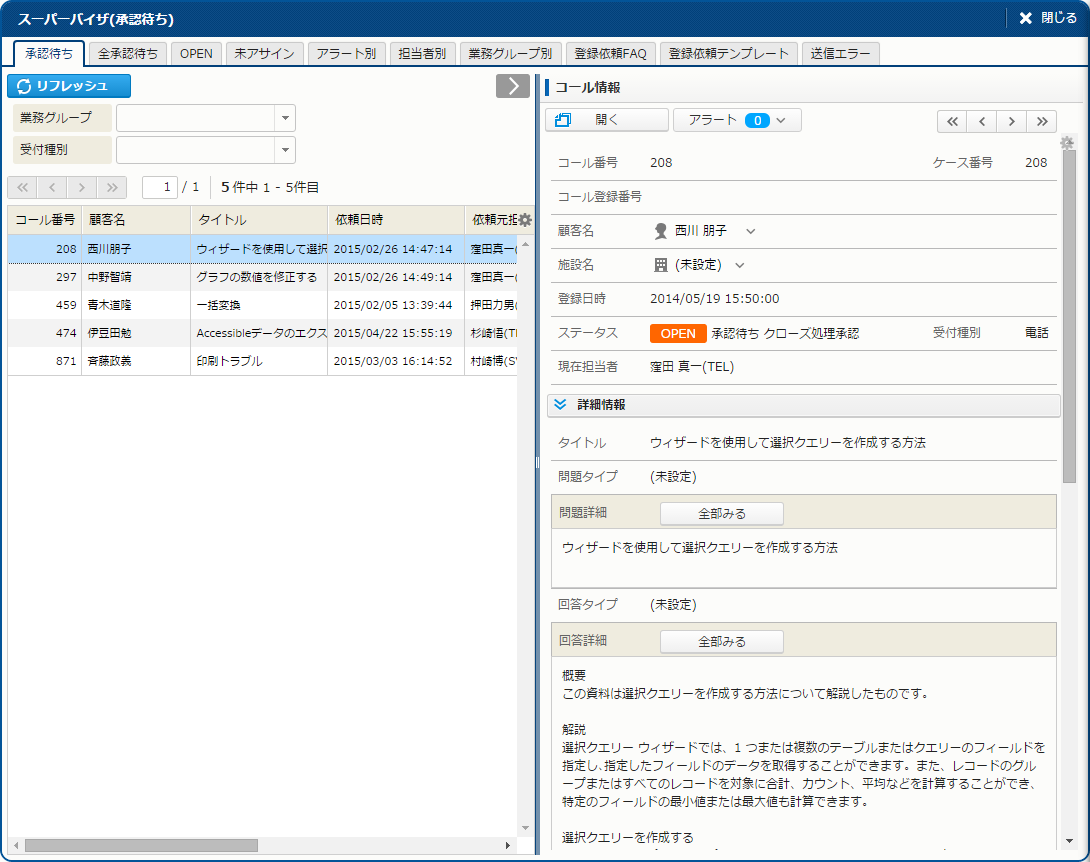Click the call info panel gear icon

pyautogui.click(x=1067, y=143)
